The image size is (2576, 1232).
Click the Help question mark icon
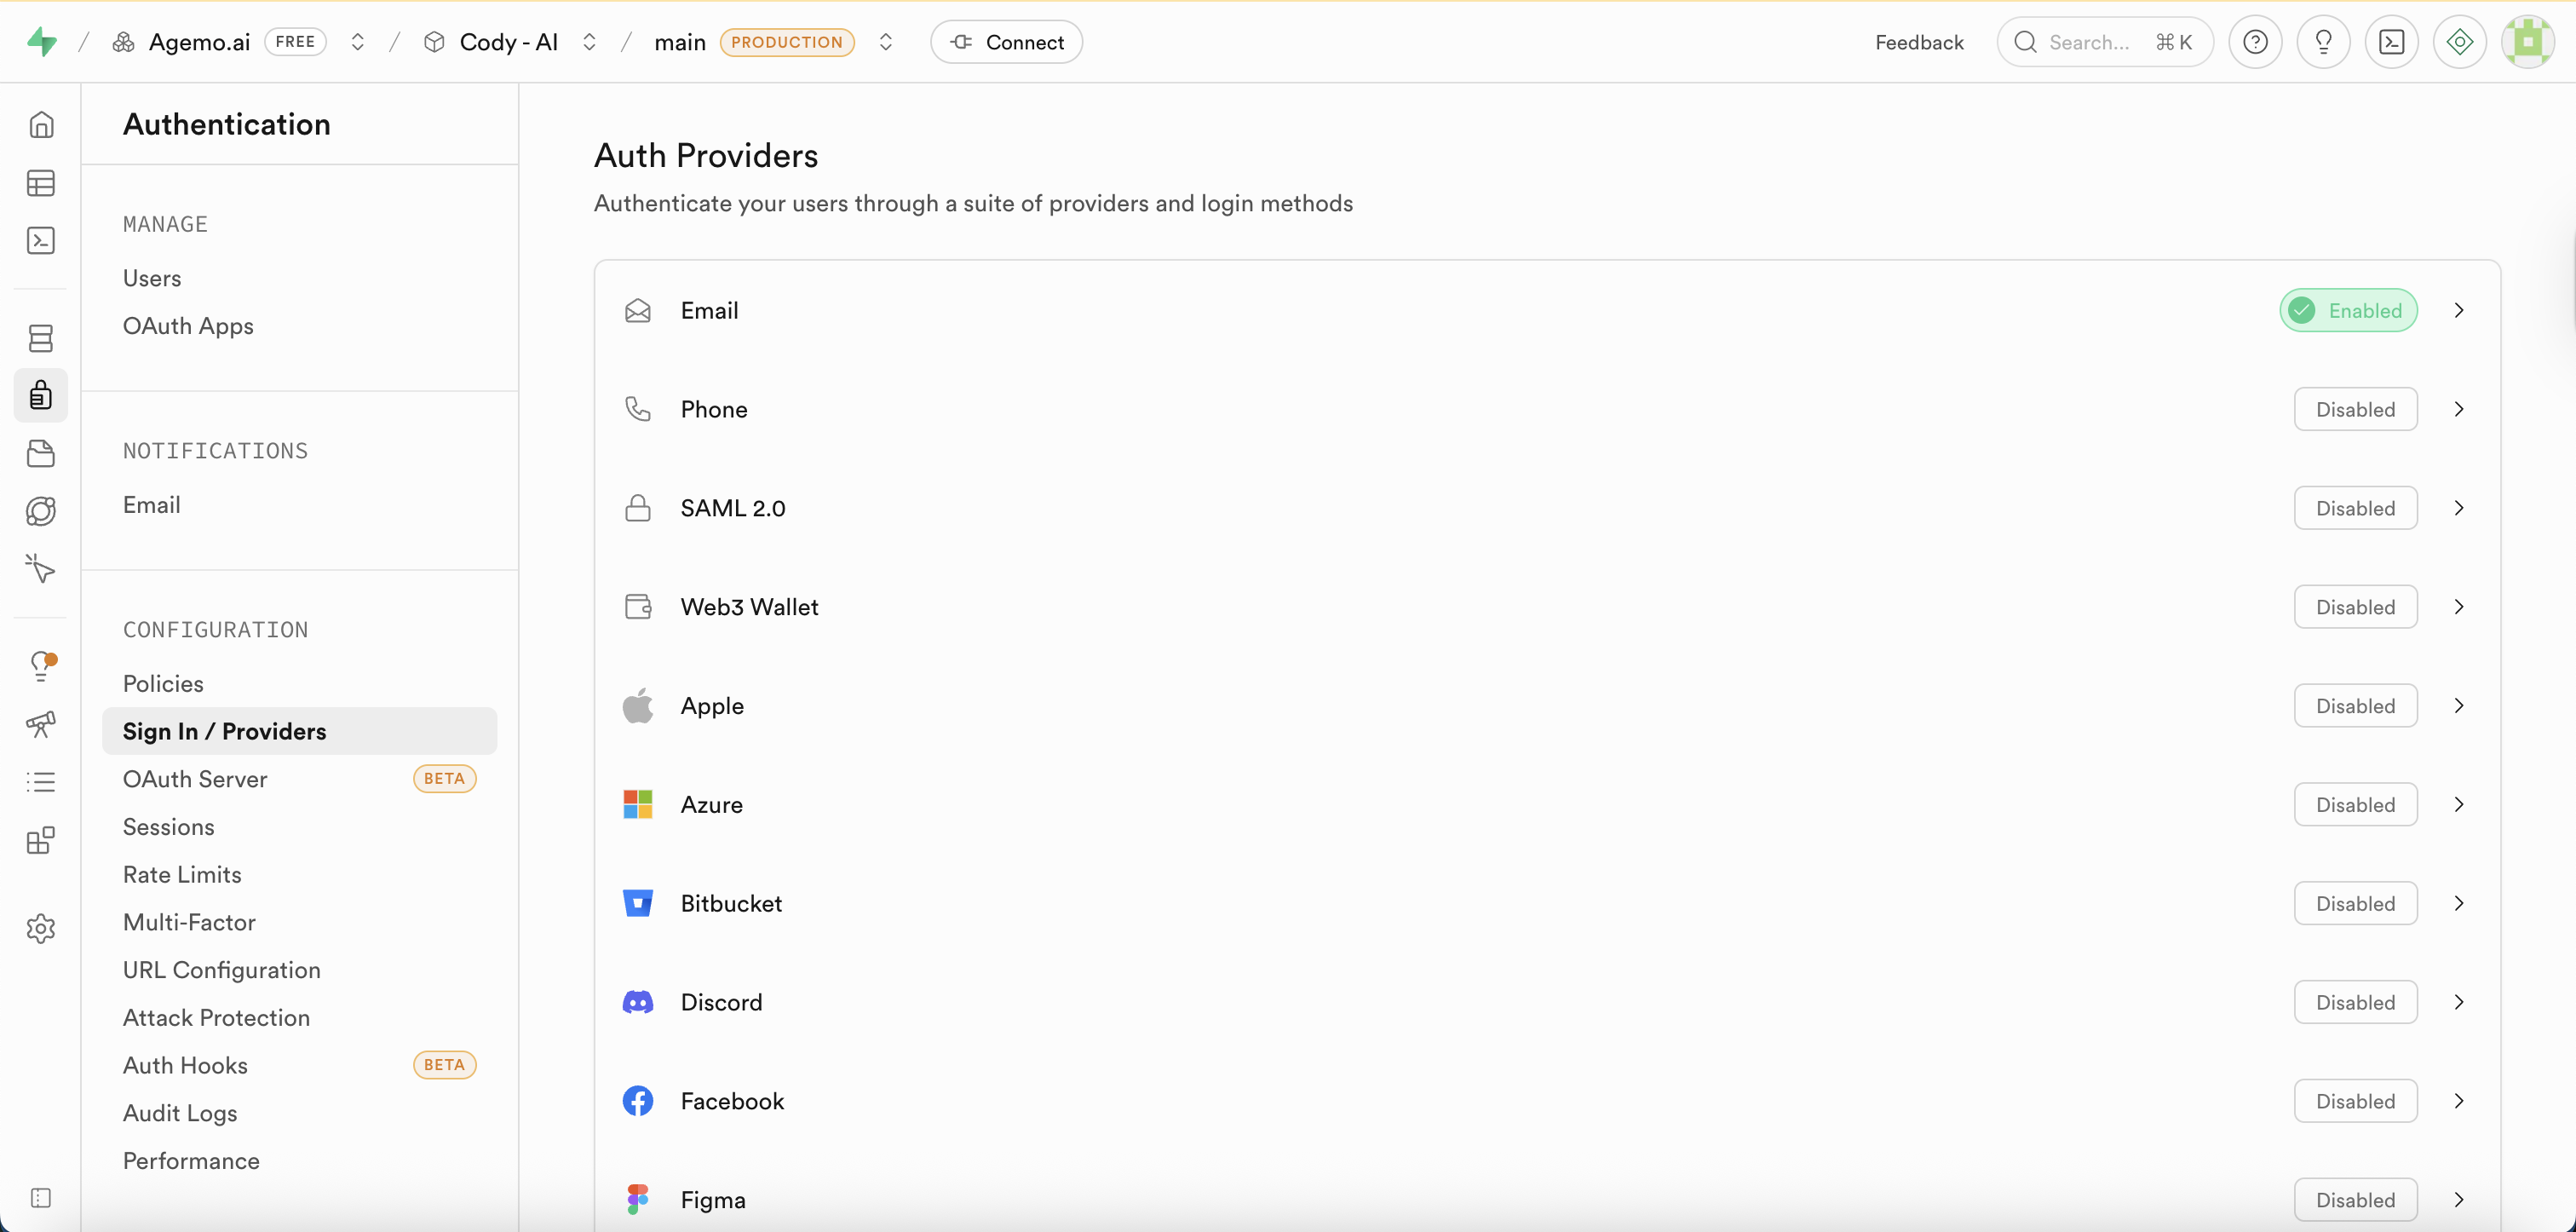2255,42
